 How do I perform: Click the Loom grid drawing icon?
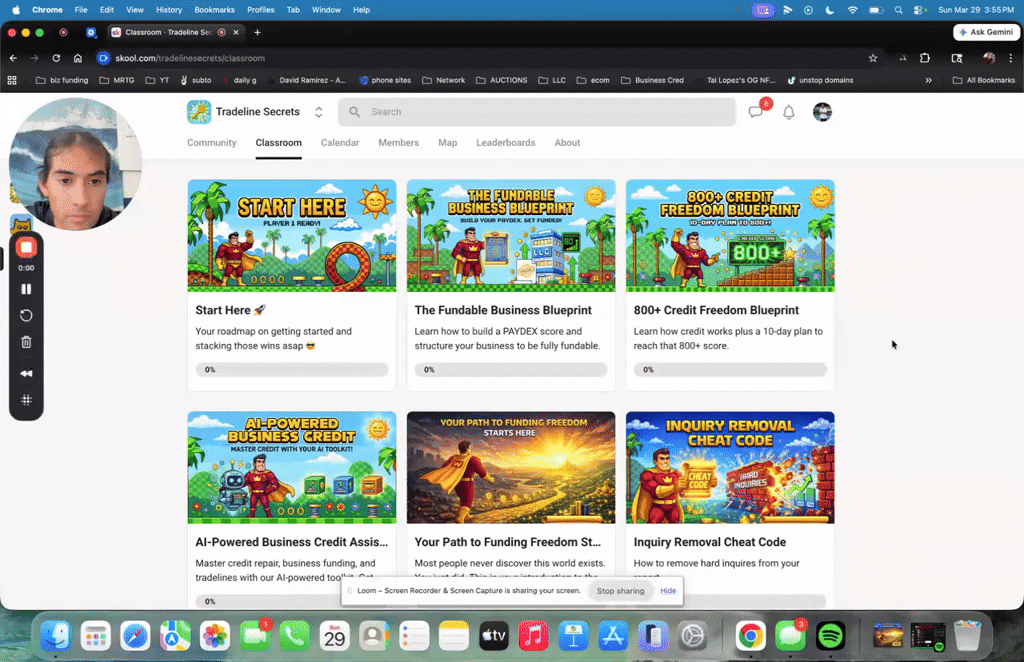pyautogui.click(x=26, y=400)
